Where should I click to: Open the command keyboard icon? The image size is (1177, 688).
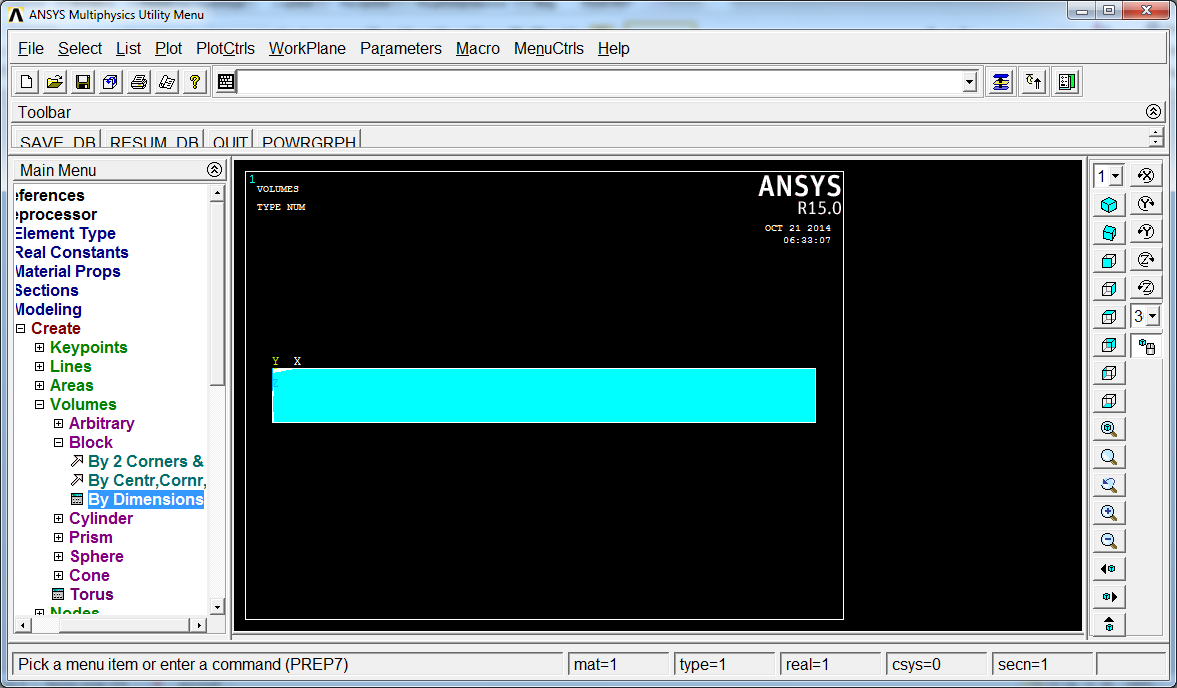[x=226, y=82]
